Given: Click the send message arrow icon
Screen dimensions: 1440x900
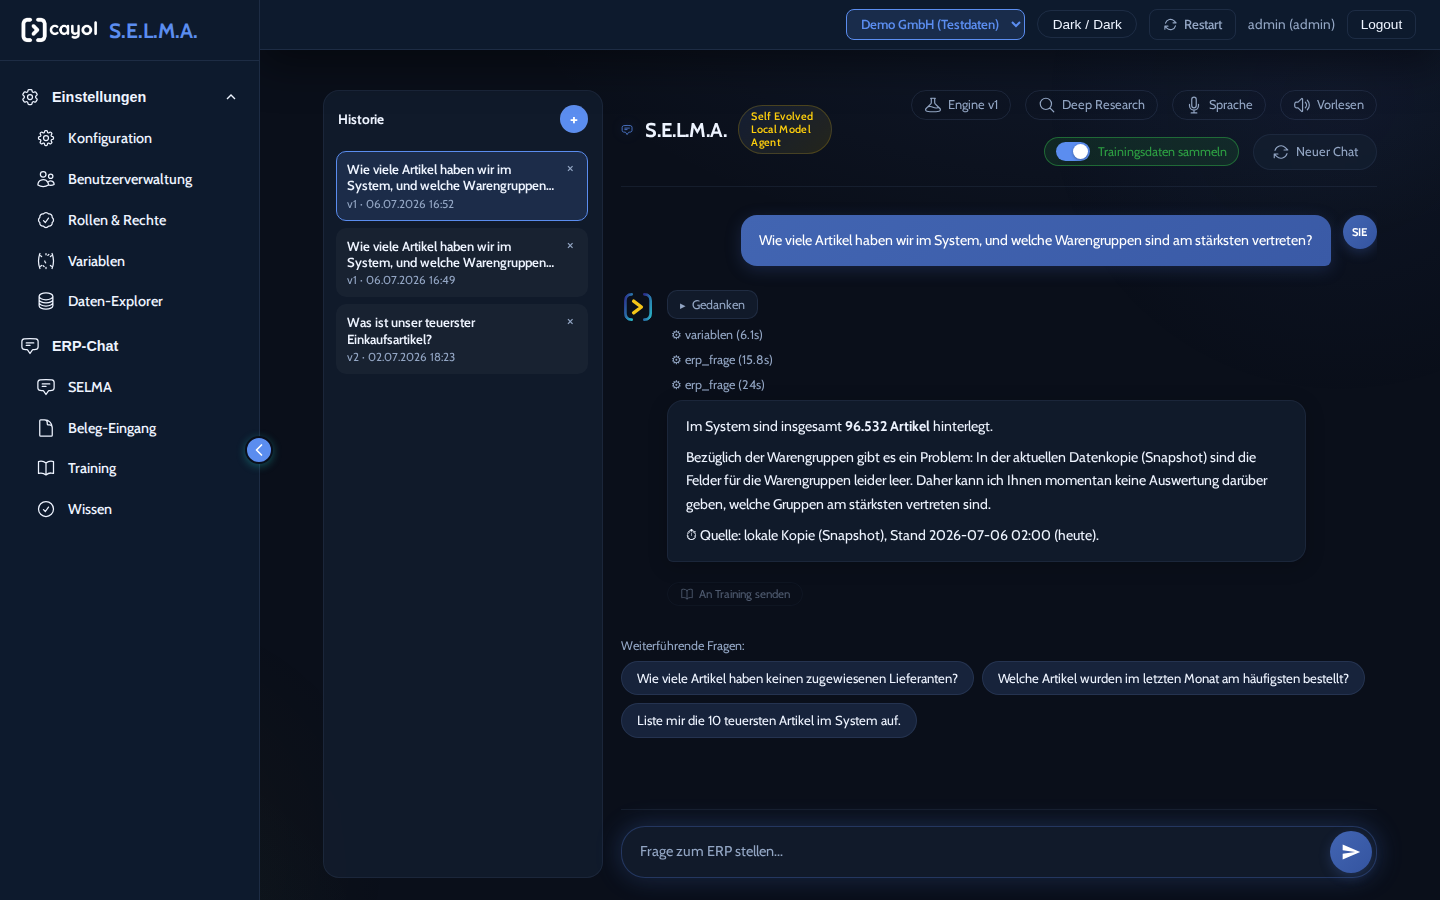Looking at the screenshot, I should [x=1351, y=852].
